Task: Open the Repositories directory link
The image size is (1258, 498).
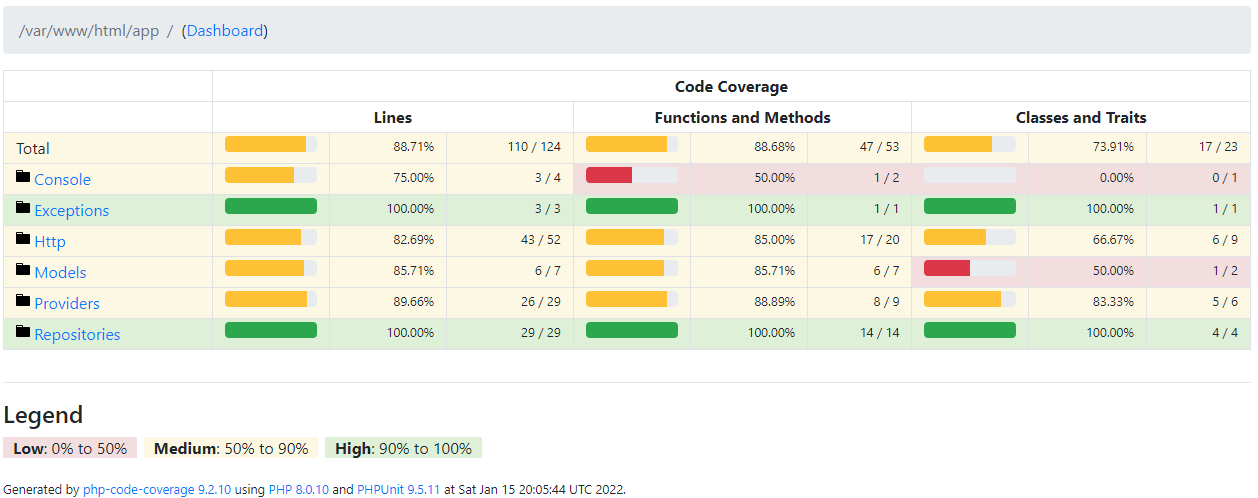Action: point(77,334)
